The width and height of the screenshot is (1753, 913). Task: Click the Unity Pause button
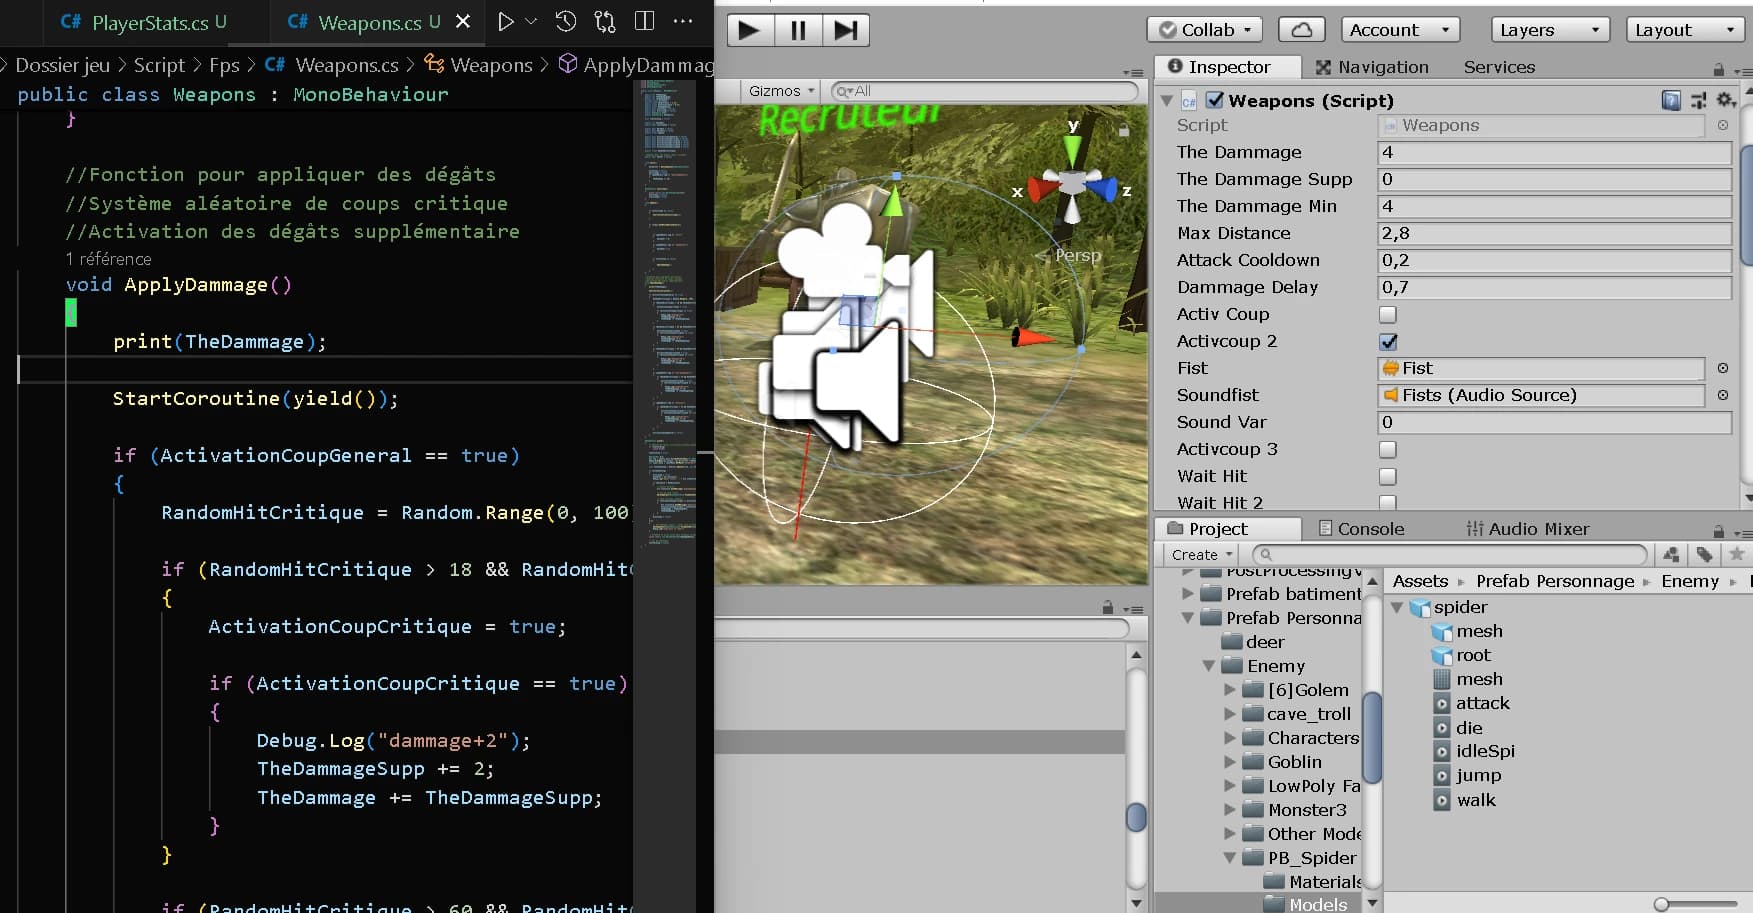[798, 30]
